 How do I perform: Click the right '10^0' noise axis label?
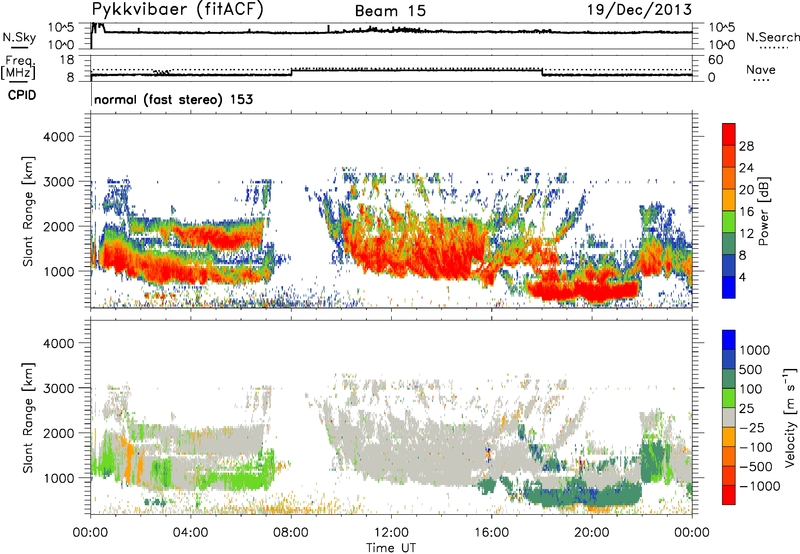coord(721,45)
